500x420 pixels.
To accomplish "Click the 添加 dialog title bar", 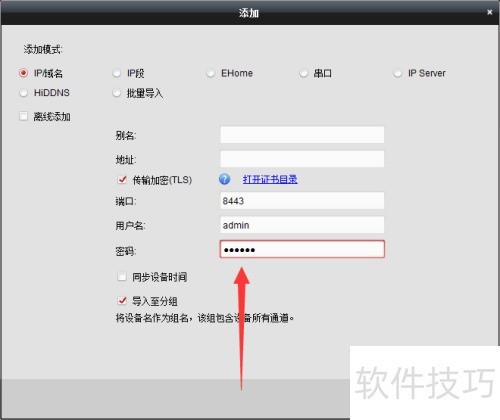I will click(249, 13).
